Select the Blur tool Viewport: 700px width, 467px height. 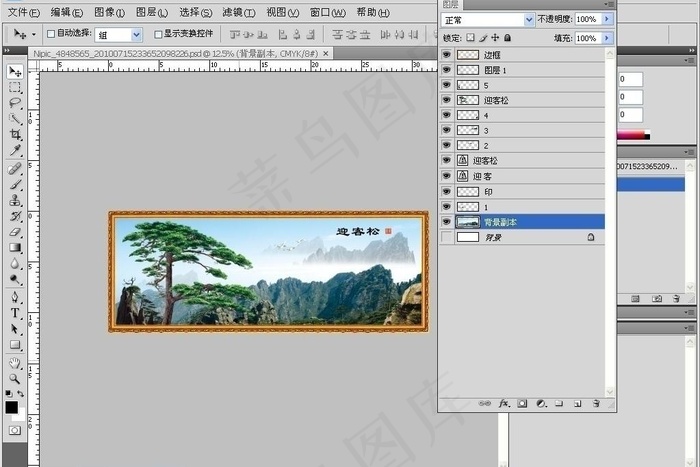pyautogui.click(x=15, y=263)
